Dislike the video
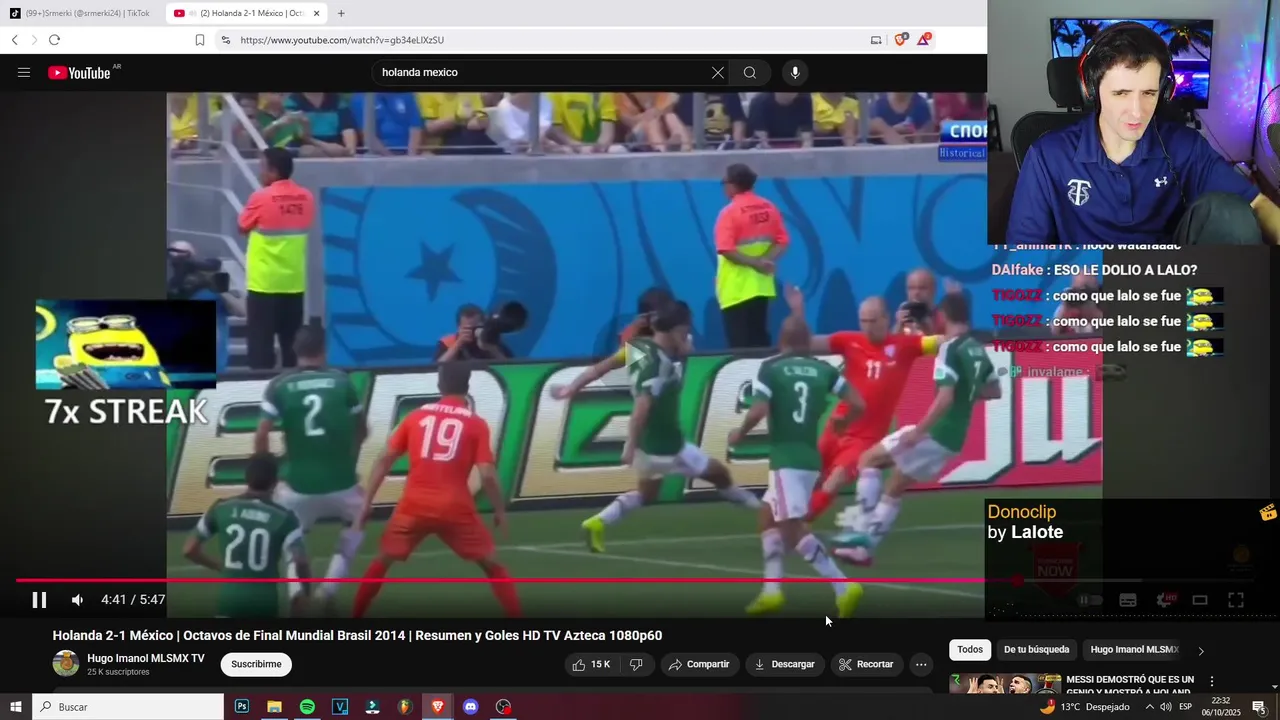Viewport: 1280px width, 720px height. 636,664
